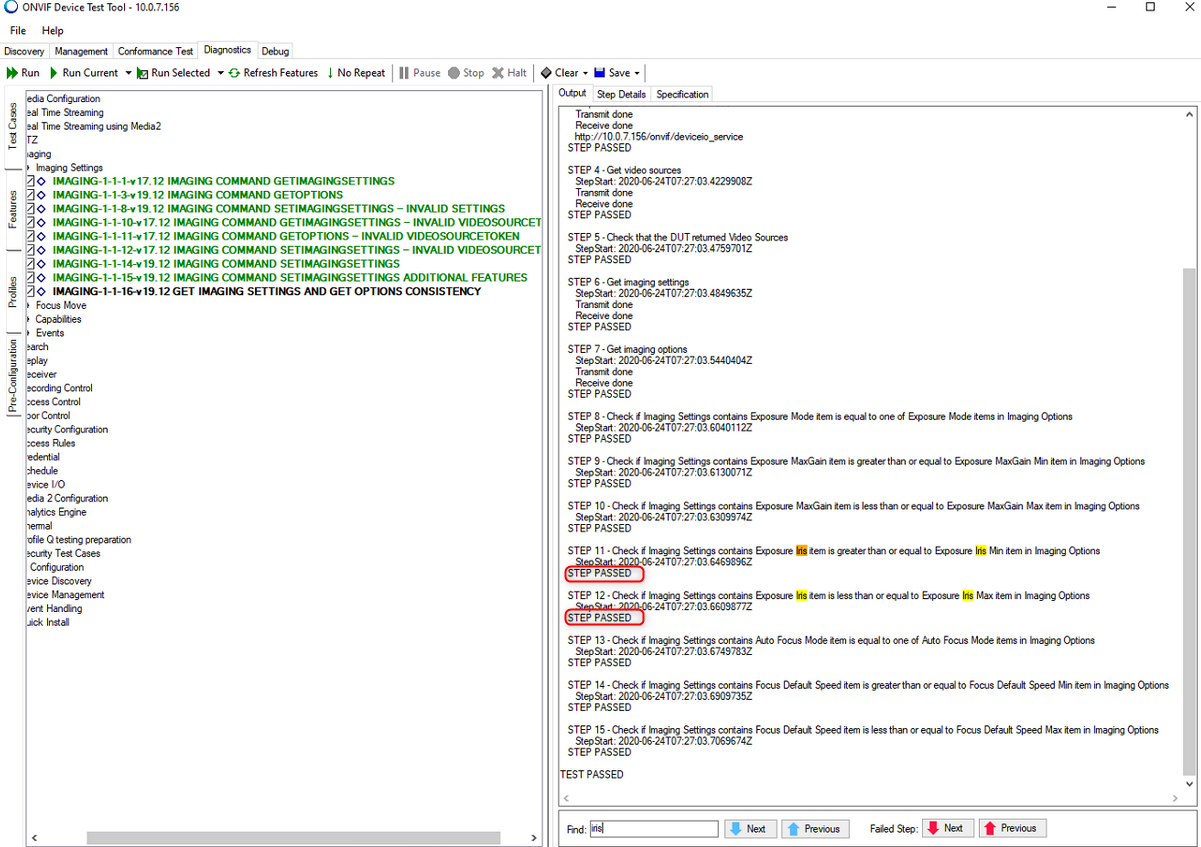Click the Run double-arrow toolbar icon
The image size is (1201, 847).
point(12,73)
